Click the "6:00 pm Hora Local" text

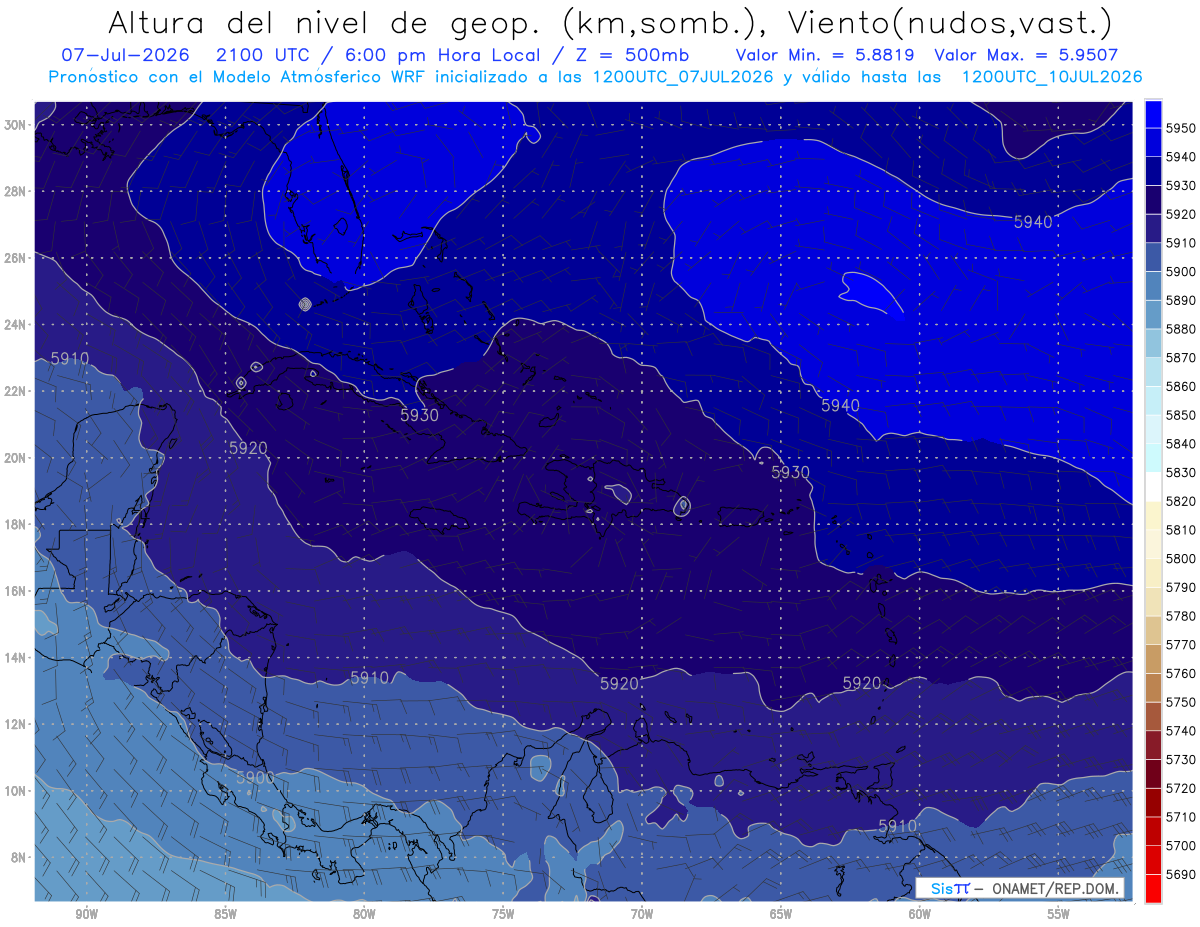point(445,55)
